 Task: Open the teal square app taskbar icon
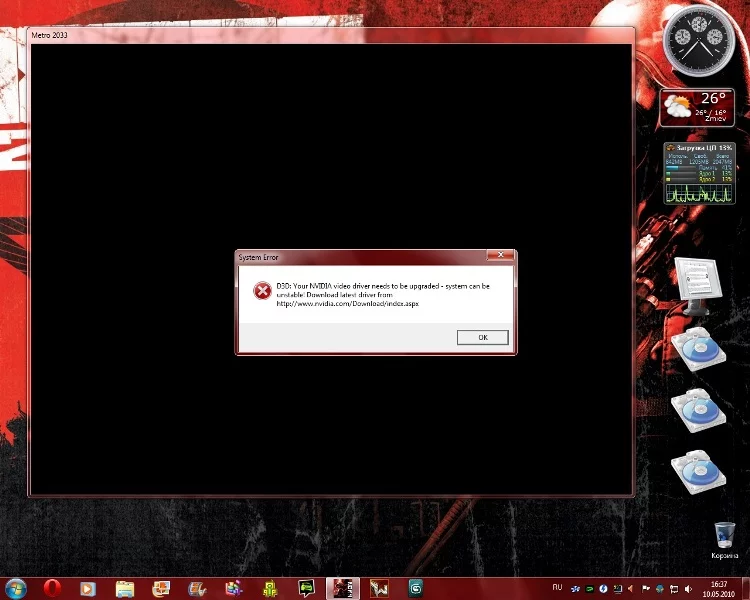click(x=415, y=589)
